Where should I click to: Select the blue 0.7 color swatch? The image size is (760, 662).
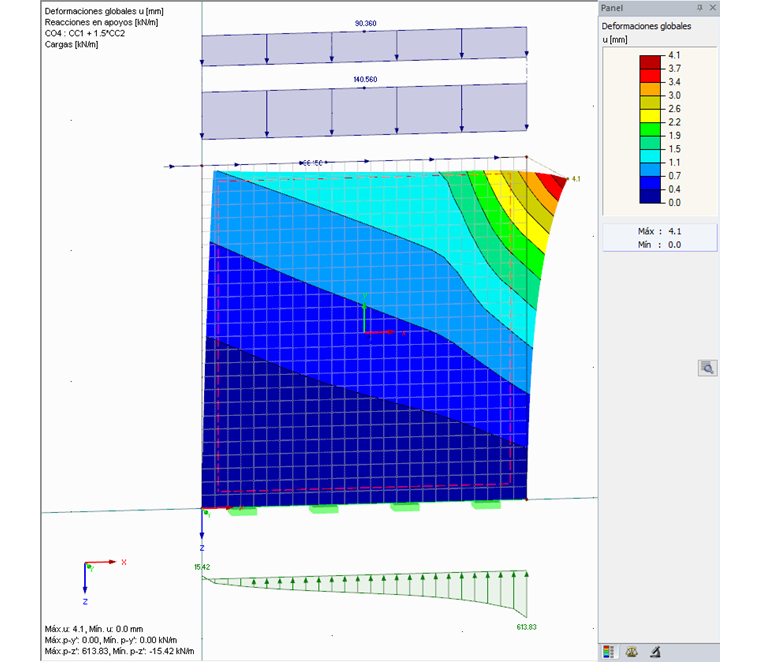coord(650,183)
